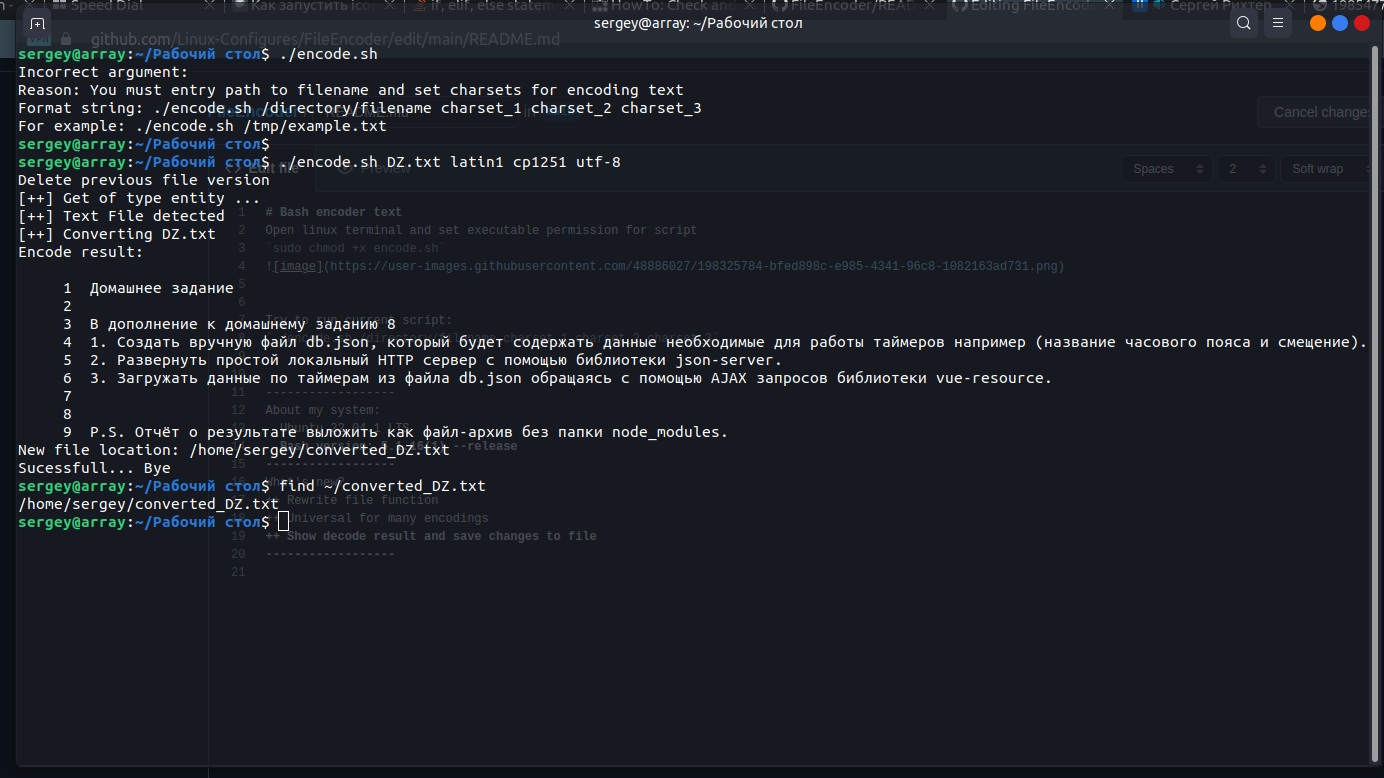Viewport: 1384px width, 778px height.
Task: Click the 'Format string:' usage line
Action: tap(360, 108)
